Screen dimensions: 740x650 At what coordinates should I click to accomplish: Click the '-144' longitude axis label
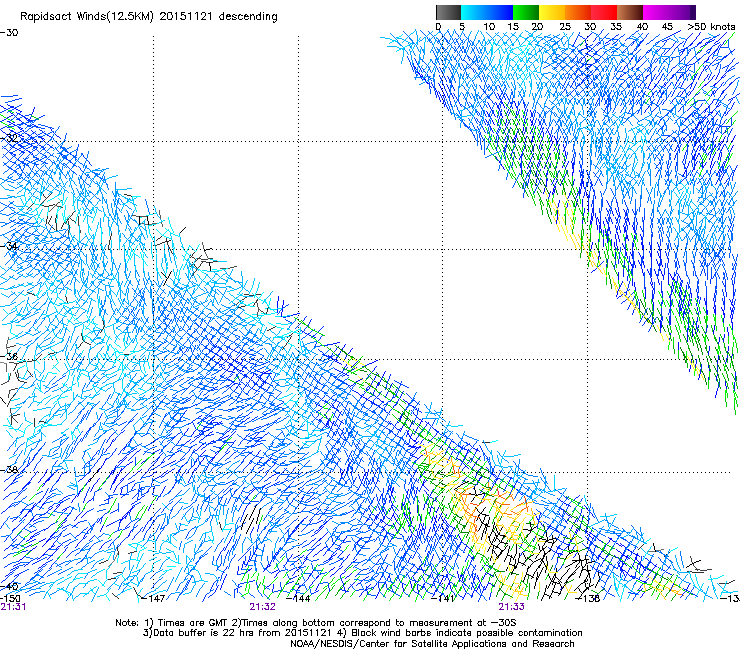pyautogui.click(x=299, y=598)
